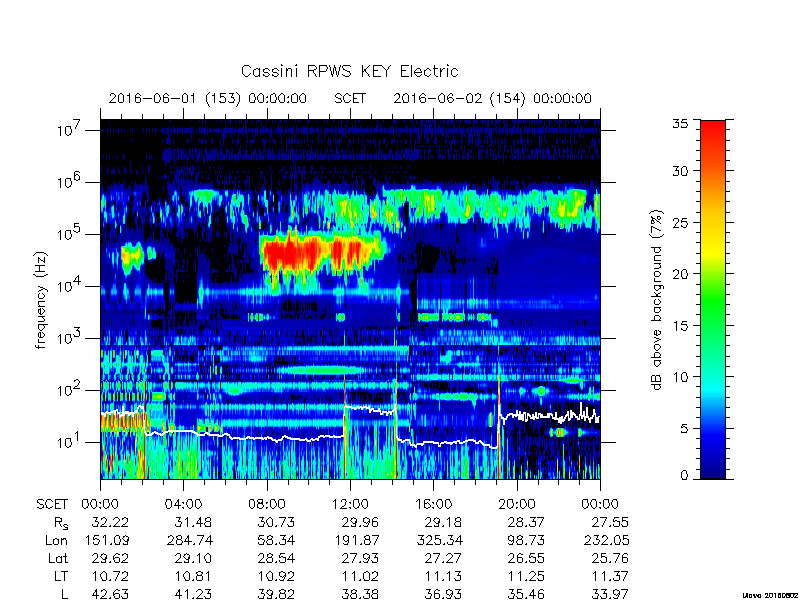800x600 pixels.
Task: Click the L value 38.38
Action: tap(359, 594)
